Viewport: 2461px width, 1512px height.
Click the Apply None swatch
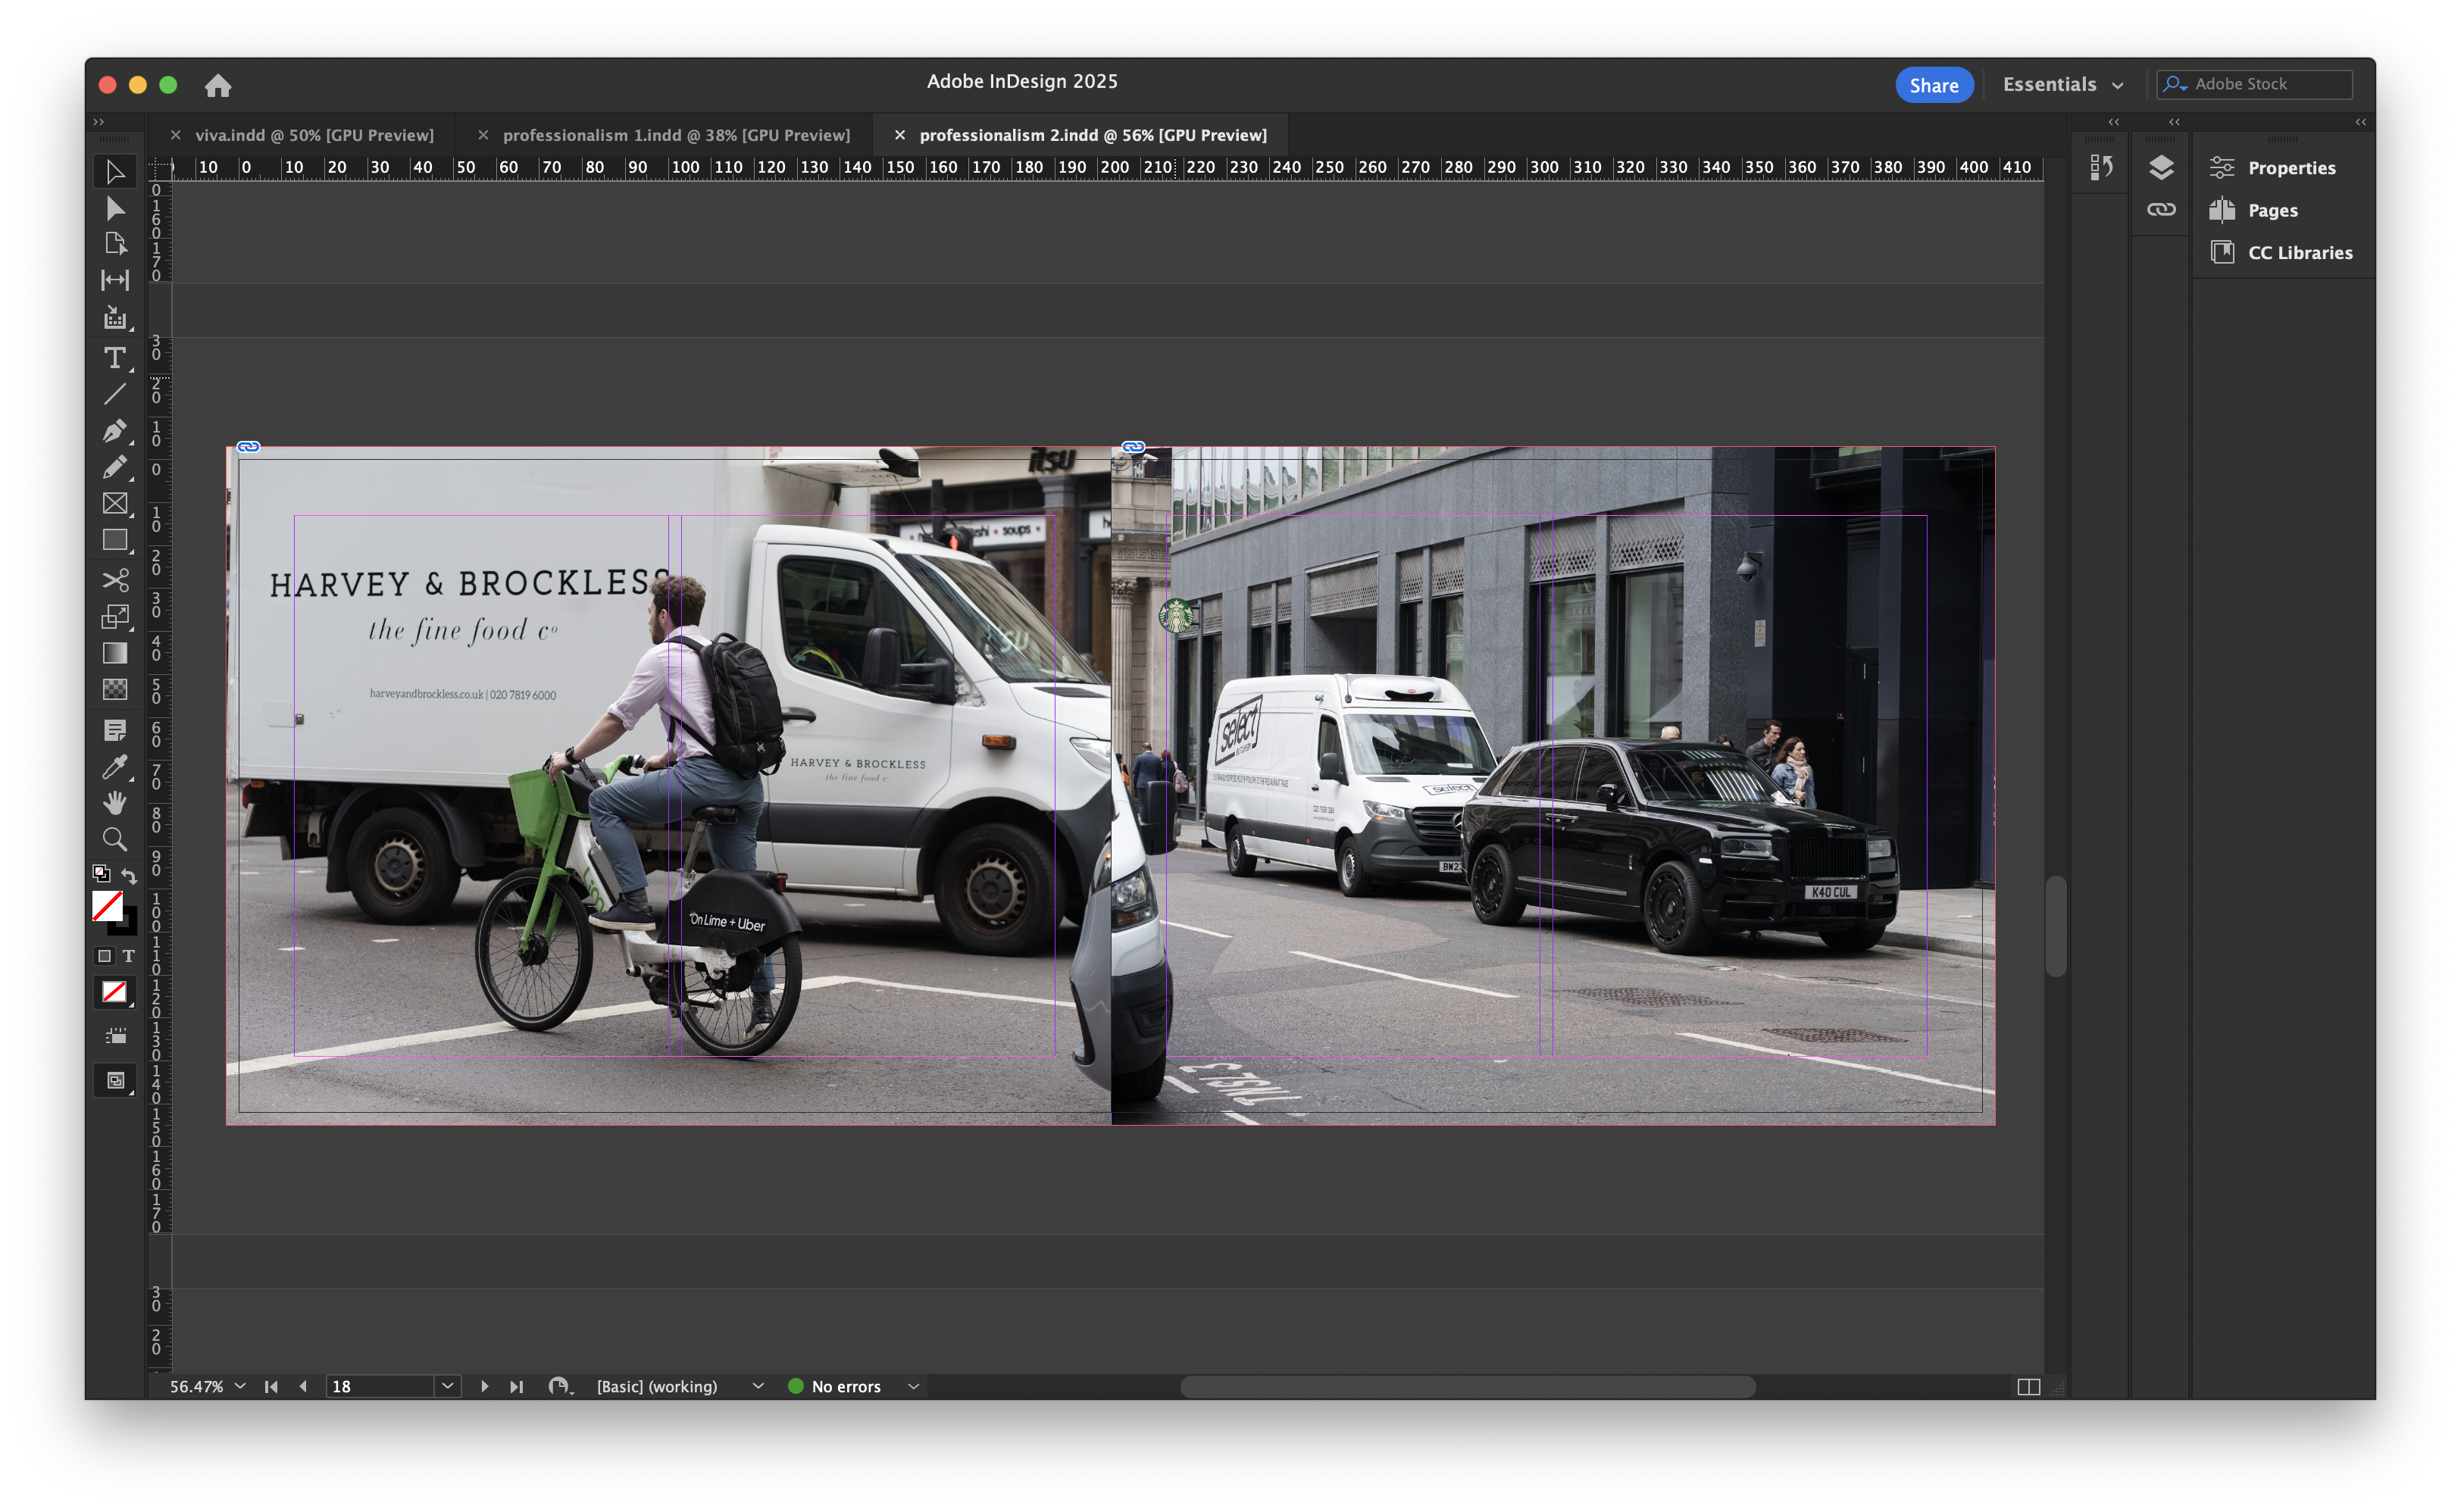tap(115, 992)
